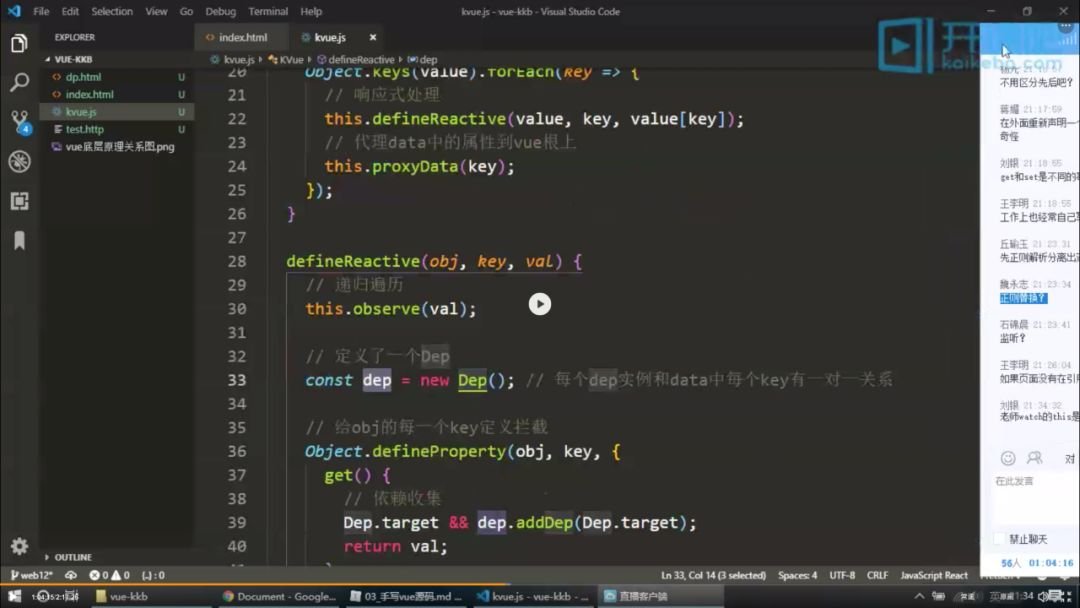Open the Extensions view in activity bar
1080x608 pixels.
19,201
